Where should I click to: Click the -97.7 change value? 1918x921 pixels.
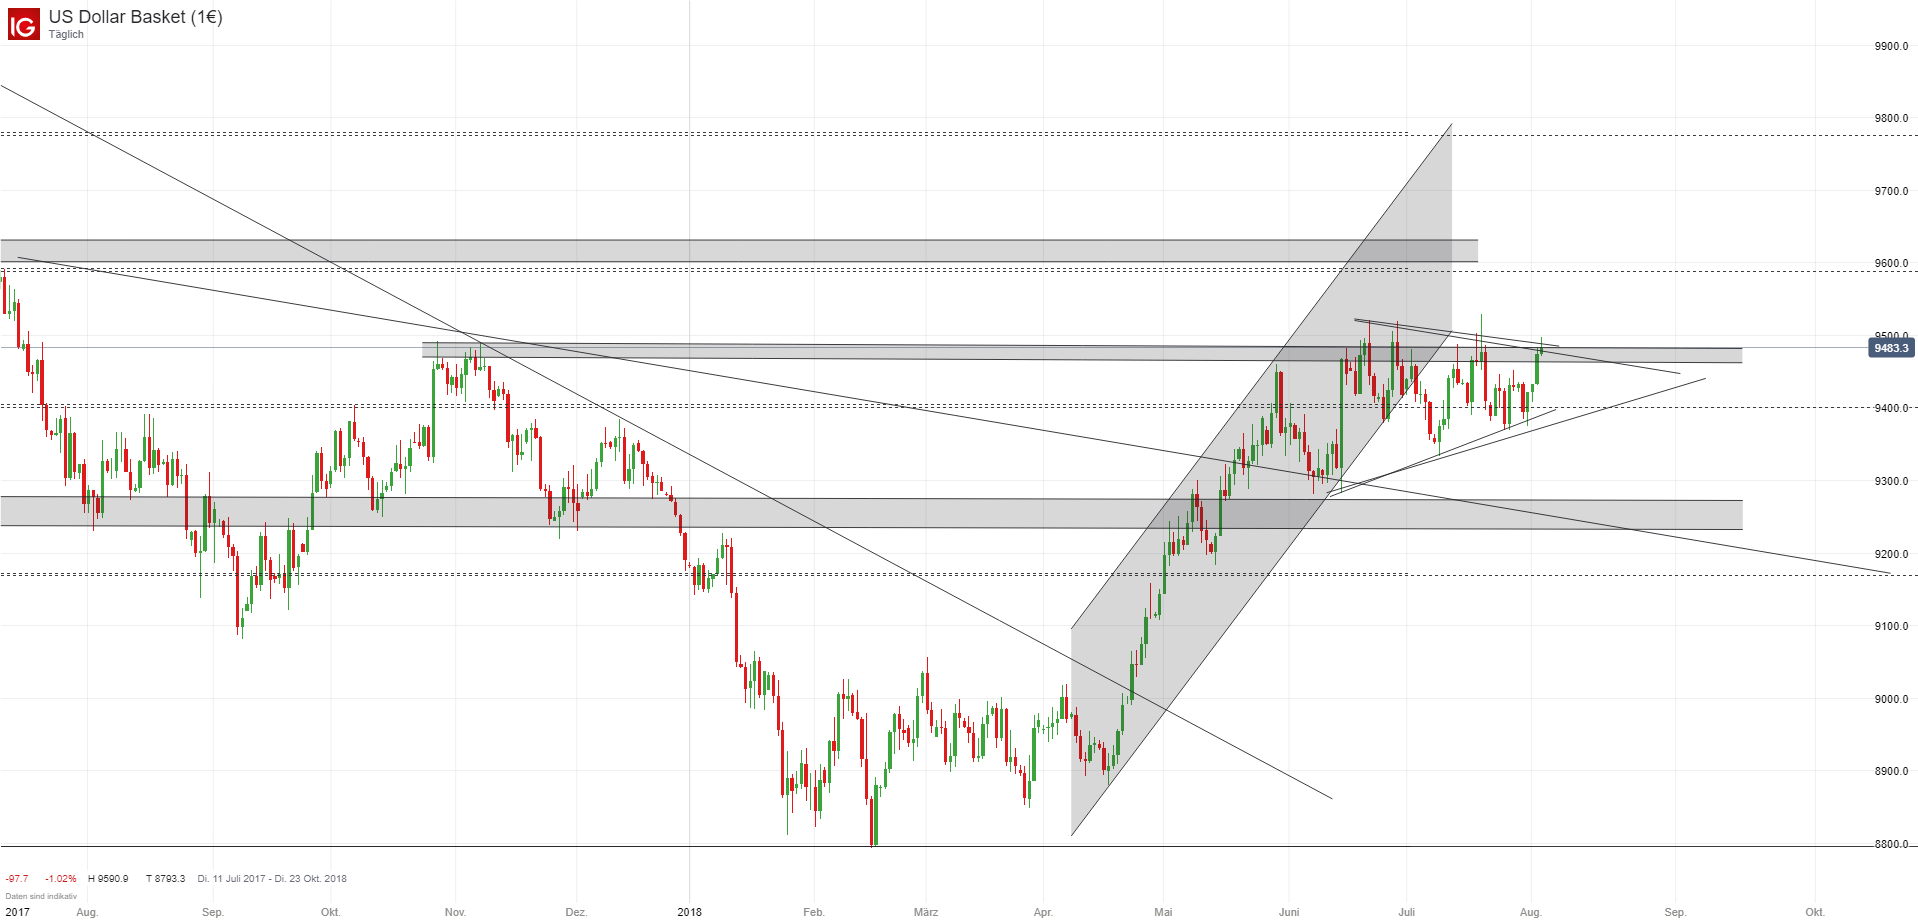[17, 879]
